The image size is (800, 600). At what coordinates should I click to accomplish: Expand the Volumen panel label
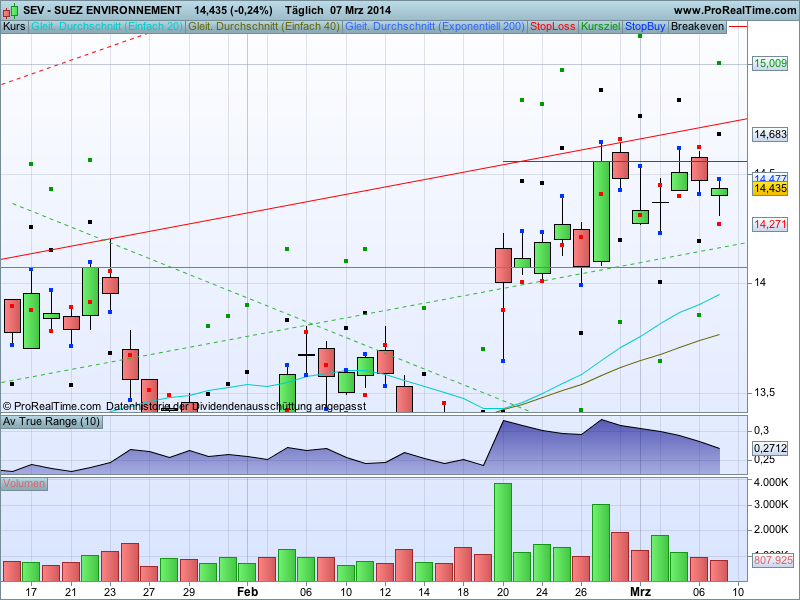24,484
